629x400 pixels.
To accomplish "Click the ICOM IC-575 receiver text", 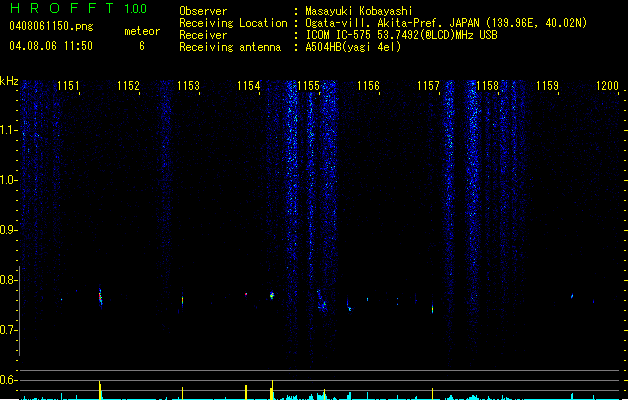I will point(402,35).
